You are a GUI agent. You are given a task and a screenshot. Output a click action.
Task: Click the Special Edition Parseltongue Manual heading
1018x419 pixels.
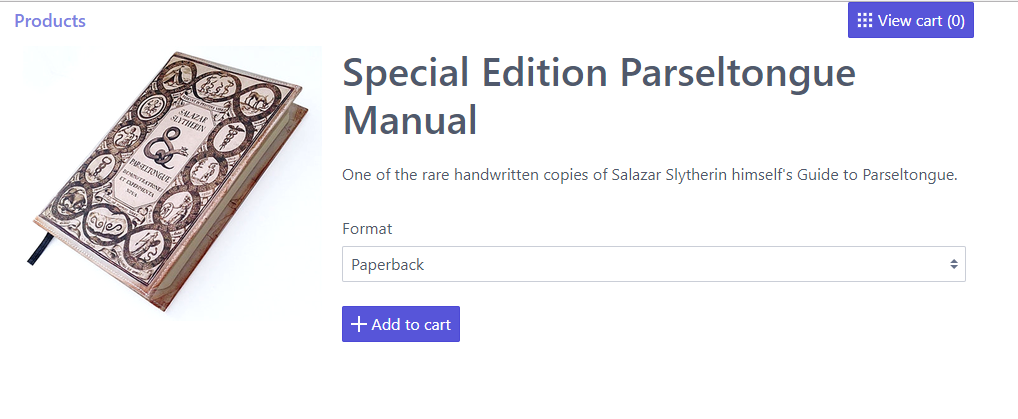click(x=599, y=96)
